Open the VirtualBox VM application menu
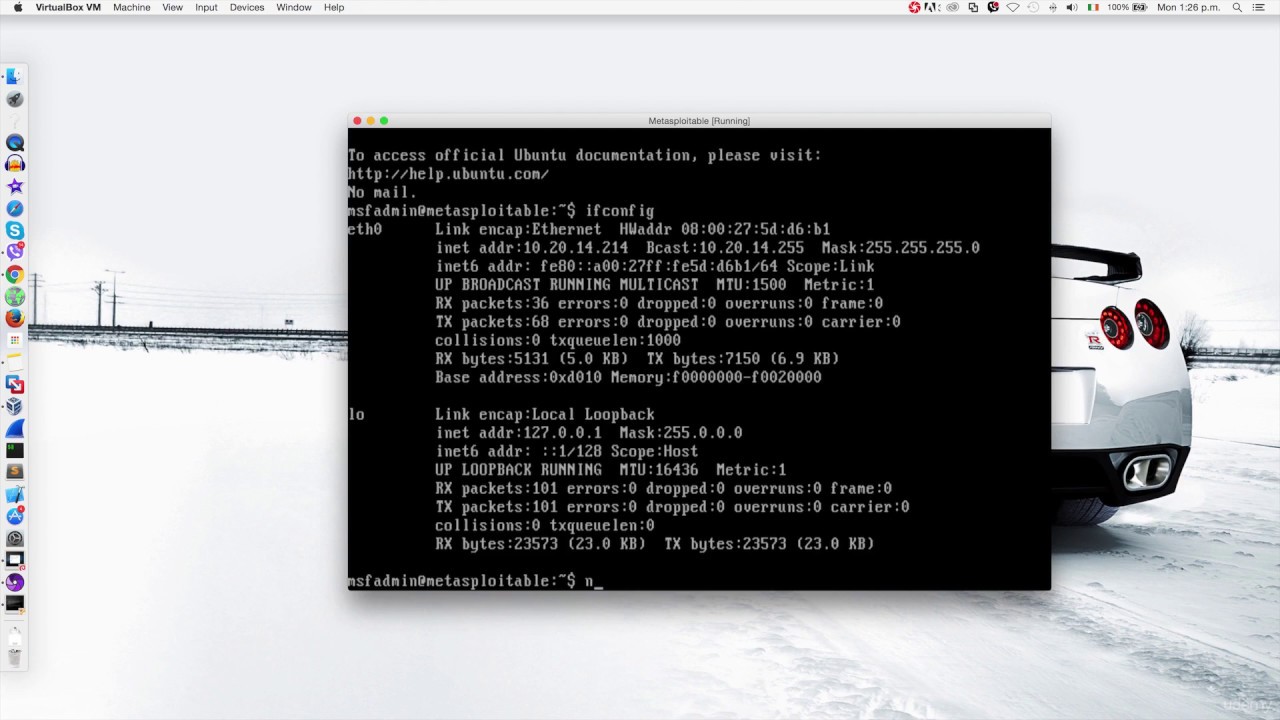 [68, 7]
